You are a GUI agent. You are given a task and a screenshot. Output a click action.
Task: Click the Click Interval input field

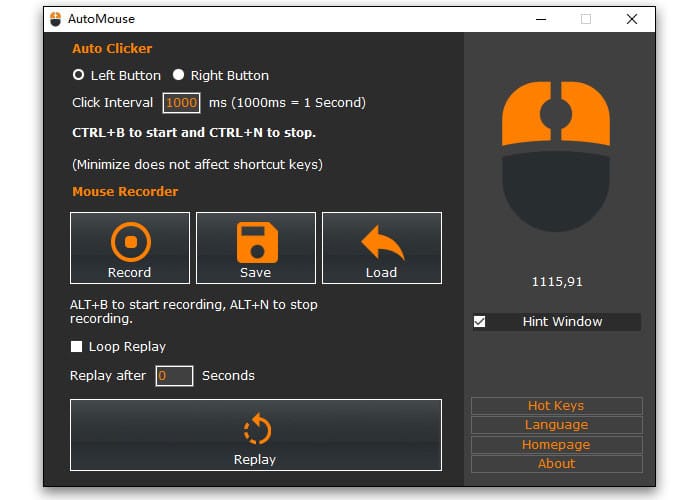tap(181, 103)
